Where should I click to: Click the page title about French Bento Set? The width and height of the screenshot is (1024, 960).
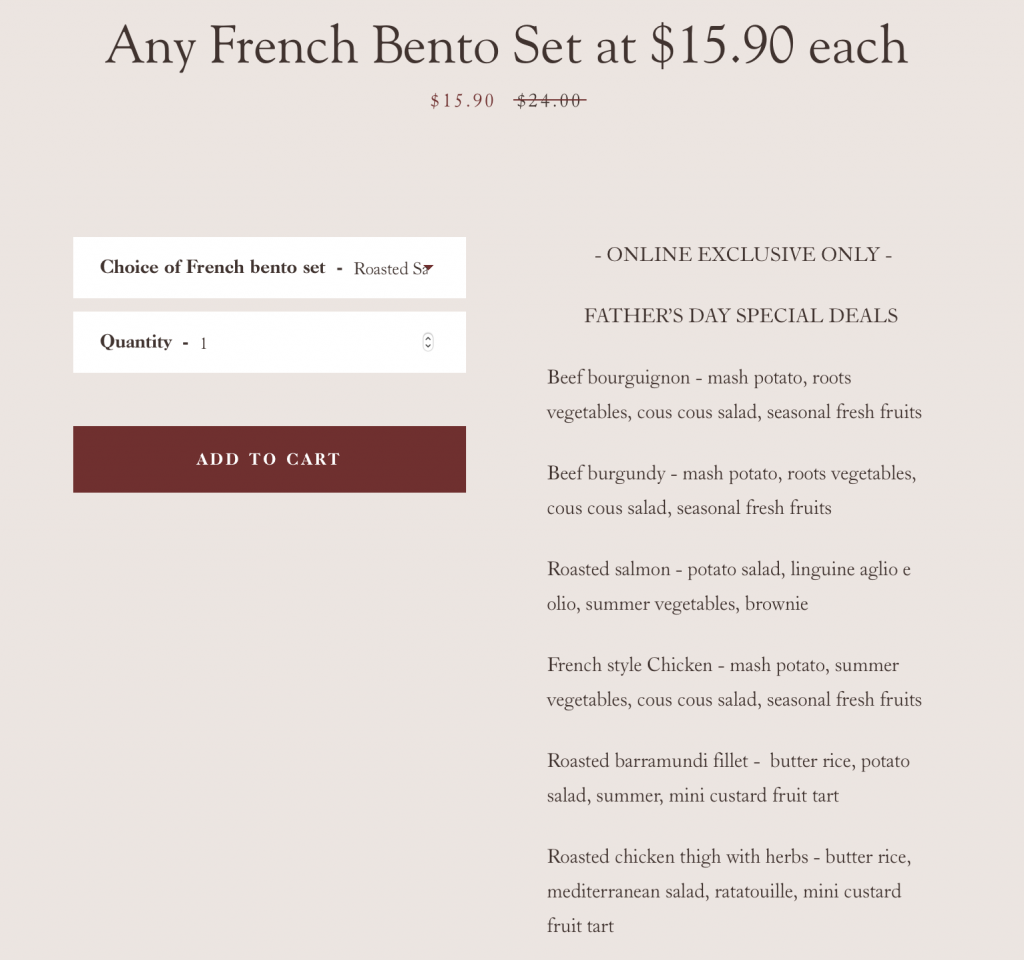(x=506, y=45)
